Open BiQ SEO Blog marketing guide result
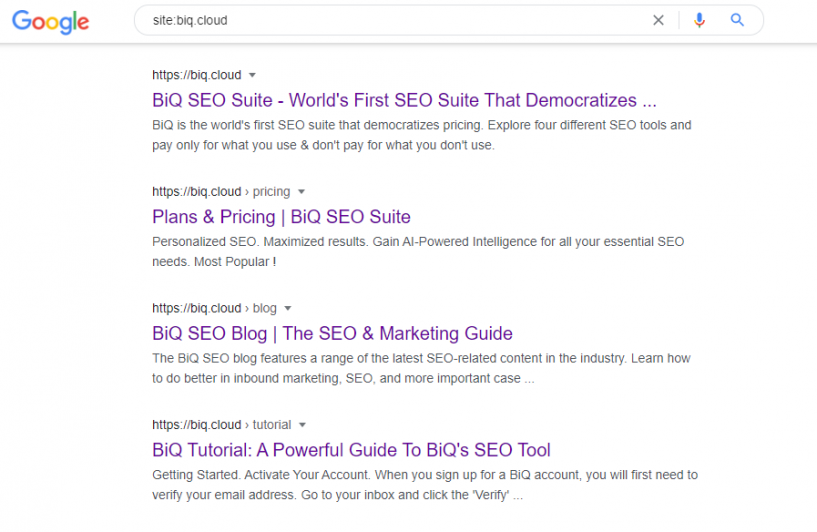817x532 pixels. (332, 333)
